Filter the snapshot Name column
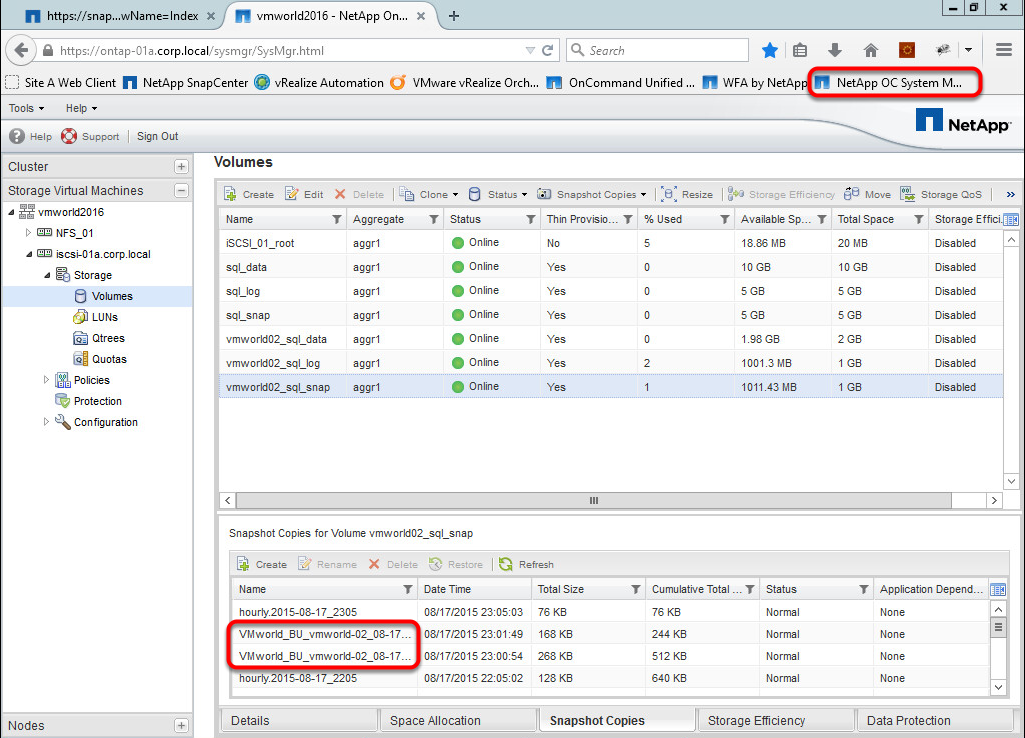This screenshot has height=738, width=1025. coord(408,590)
